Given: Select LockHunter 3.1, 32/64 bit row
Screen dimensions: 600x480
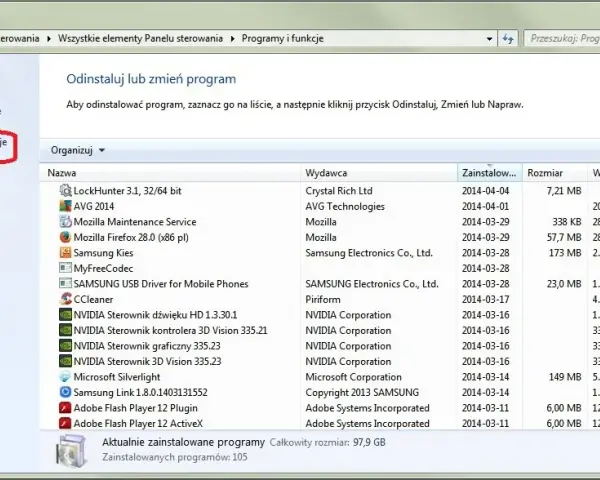Looking at the screenshot, I should [127, 191].
